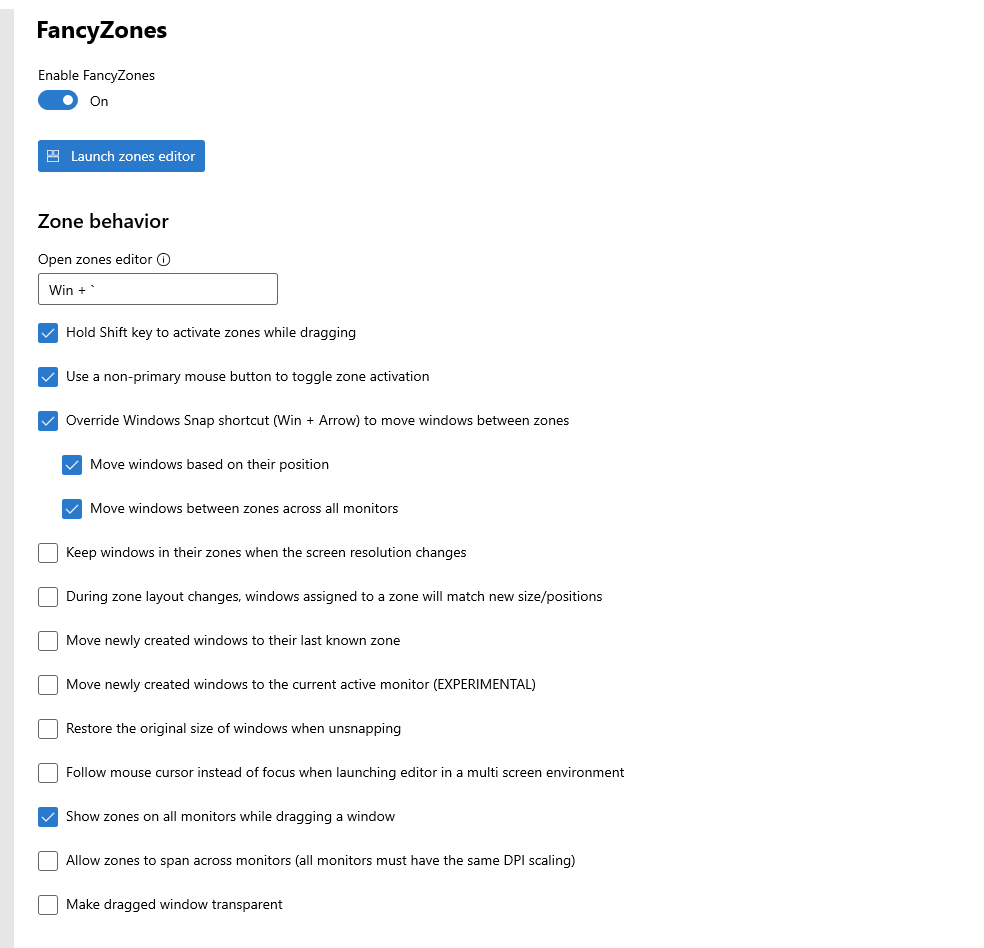Uncheck Show zones on all monitors while dragging
Image resolution: width=984 pixels, height=948 pixels.
(x=47, y=816)
